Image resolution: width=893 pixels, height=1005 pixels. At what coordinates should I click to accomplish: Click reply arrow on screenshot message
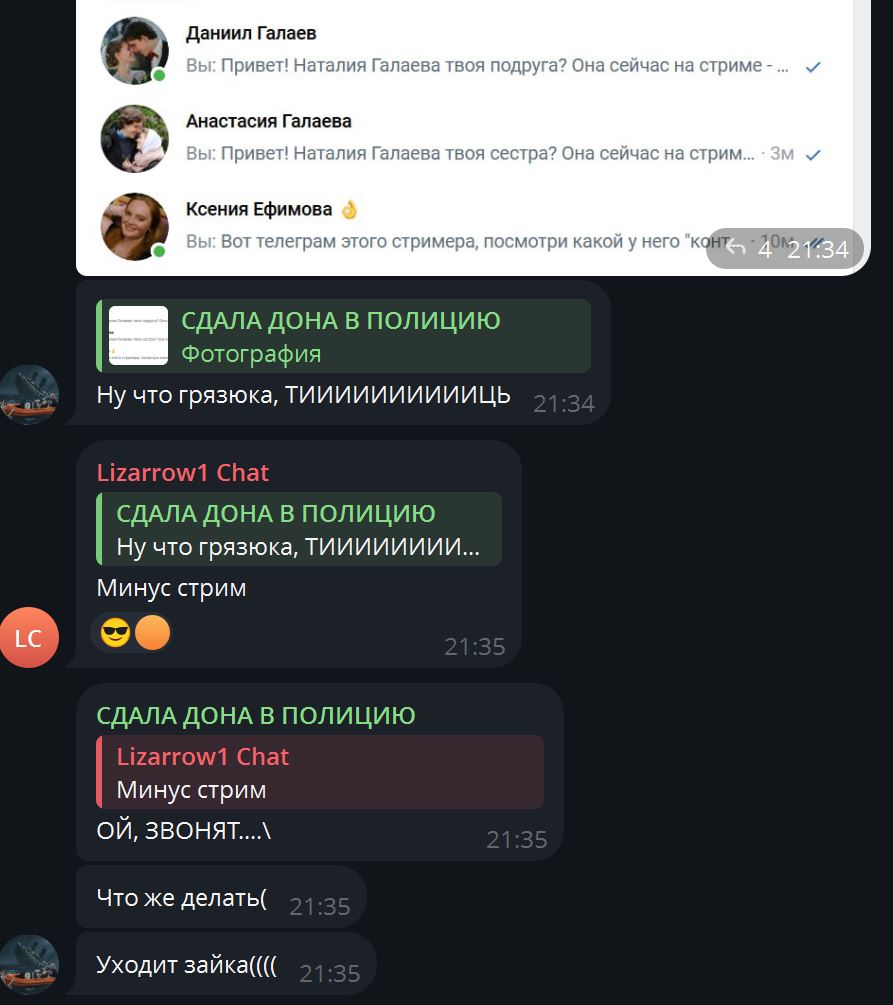pyautogui.click(x=735, y=248)
